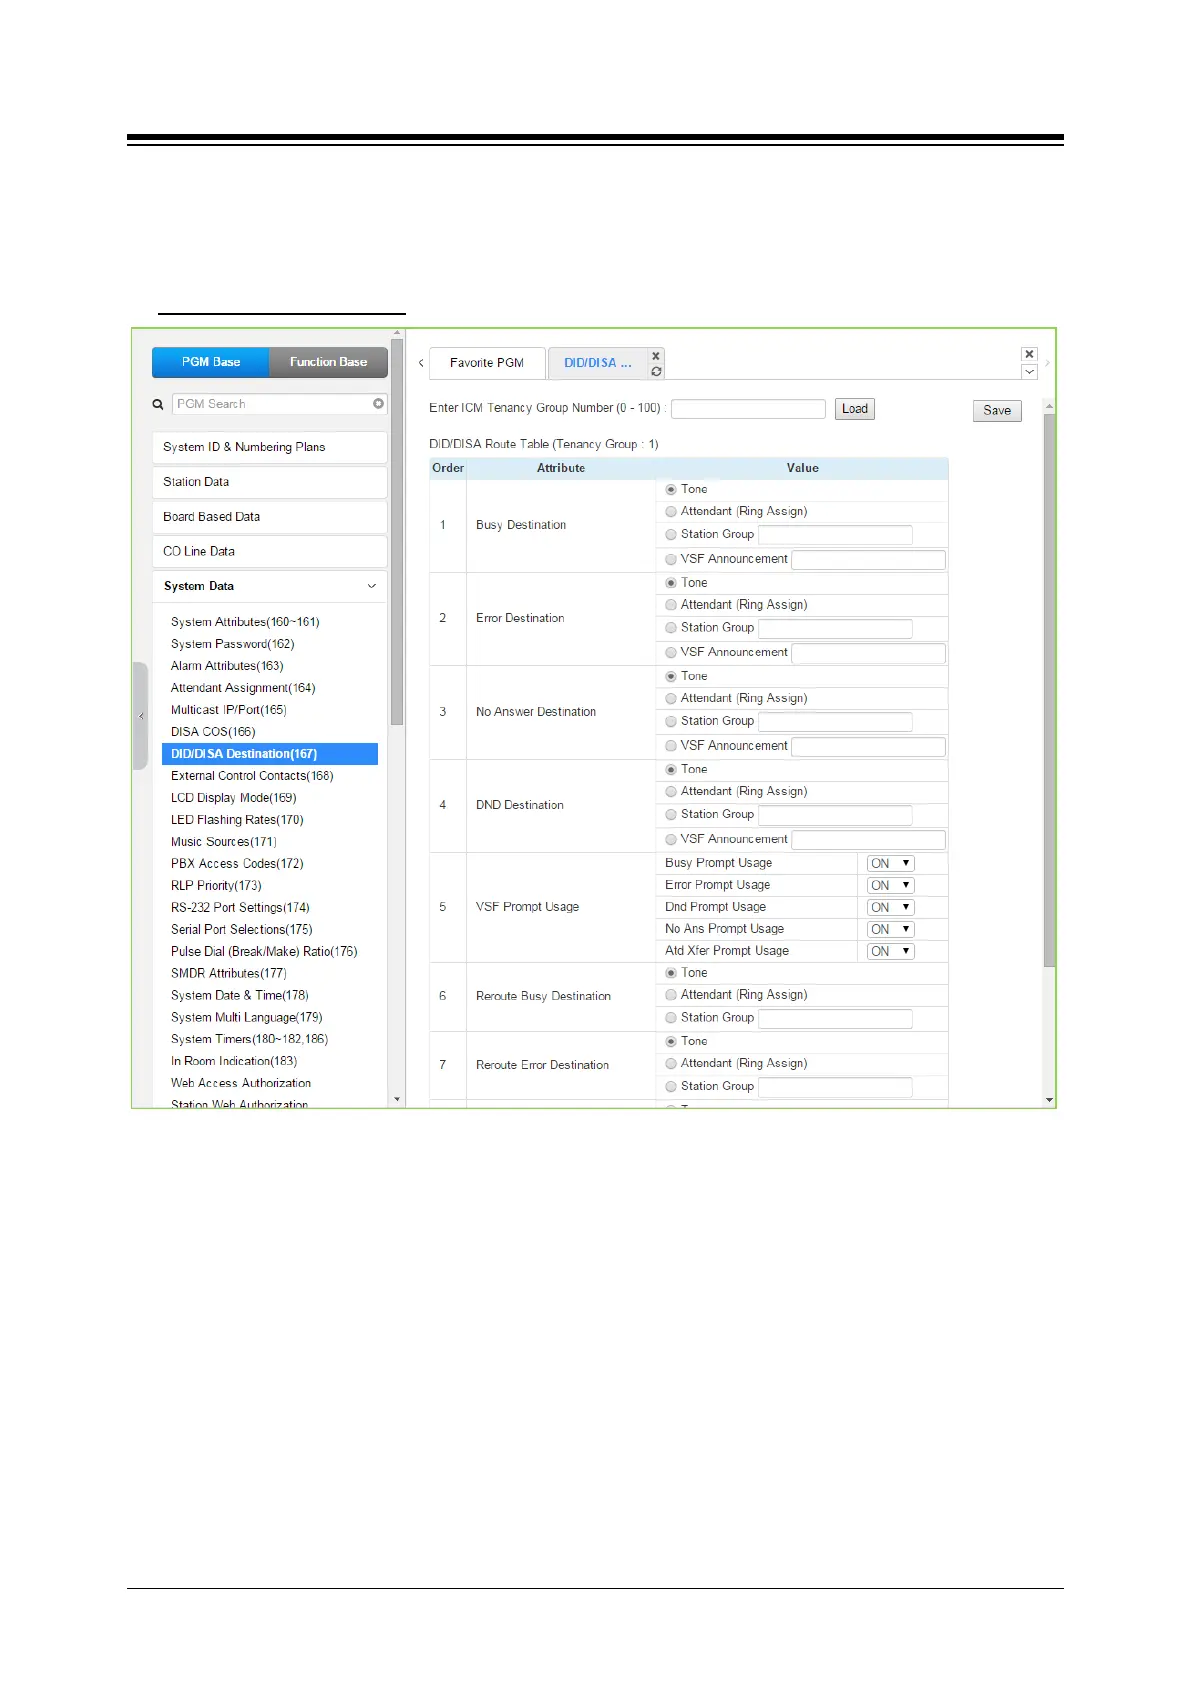Select DID/DISA Destination(167)
This screenshot has width=1191, height=1684.
(x=270, y=754)
